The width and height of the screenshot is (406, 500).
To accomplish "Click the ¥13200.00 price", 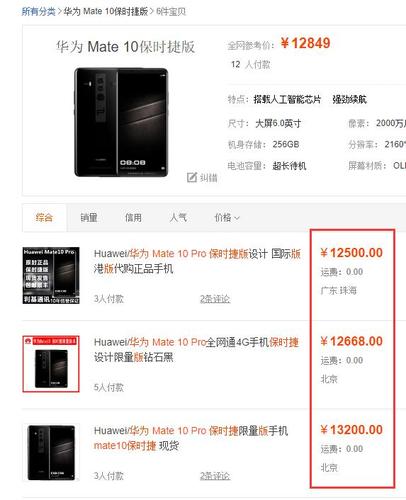I will click(x=352, y=430).
